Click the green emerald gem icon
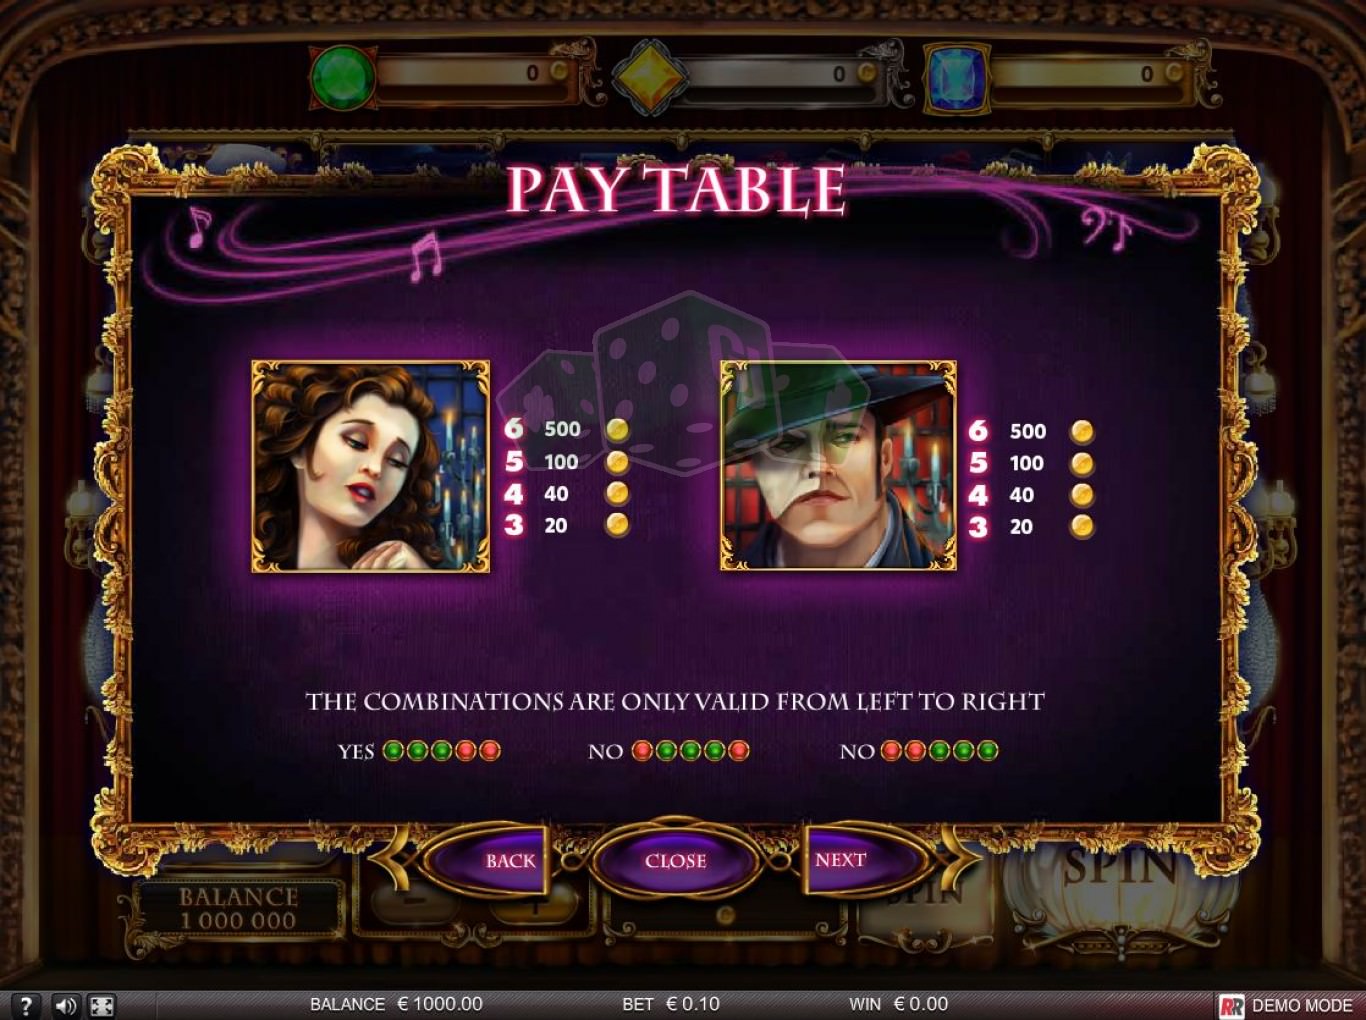This screenshot has height=1020, width=1366. pyautogui.click(x=342, y=75)
